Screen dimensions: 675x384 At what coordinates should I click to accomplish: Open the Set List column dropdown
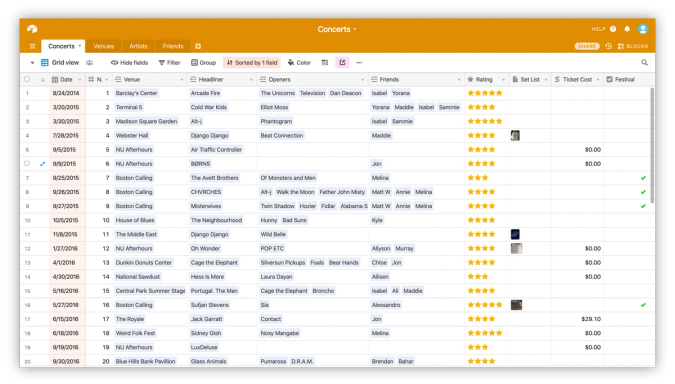point(546,80)
